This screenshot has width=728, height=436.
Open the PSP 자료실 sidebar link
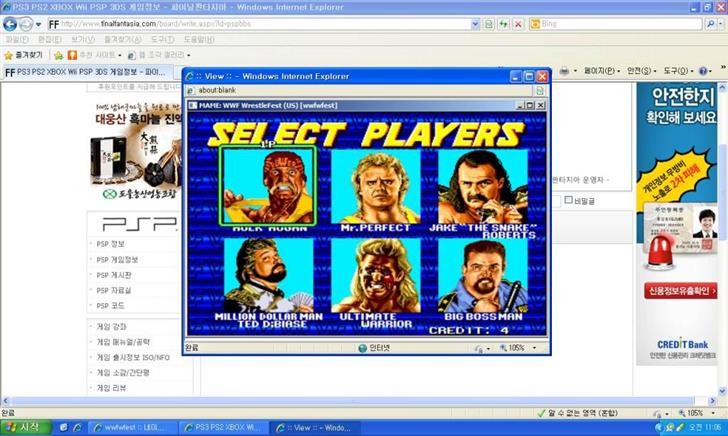114,290
